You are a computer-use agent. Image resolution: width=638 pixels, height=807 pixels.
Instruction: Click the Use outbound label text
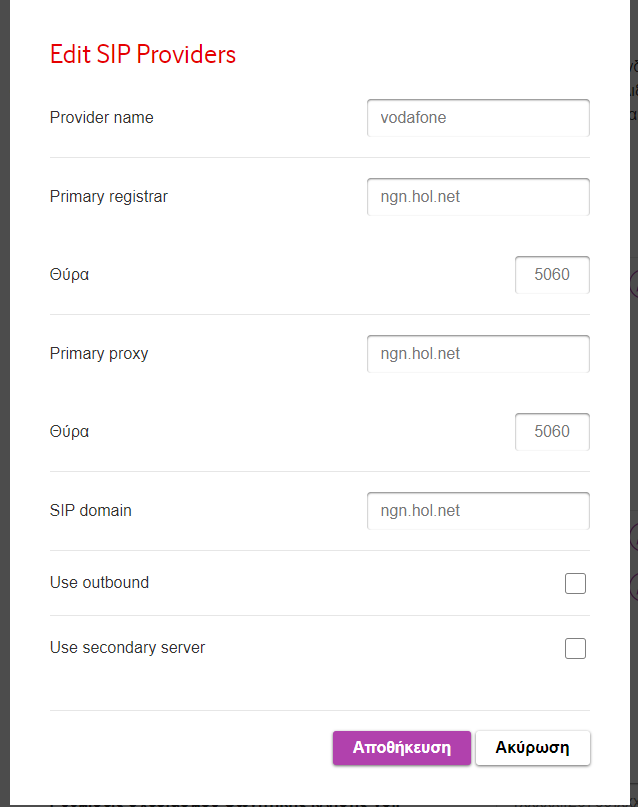[99, 582]
